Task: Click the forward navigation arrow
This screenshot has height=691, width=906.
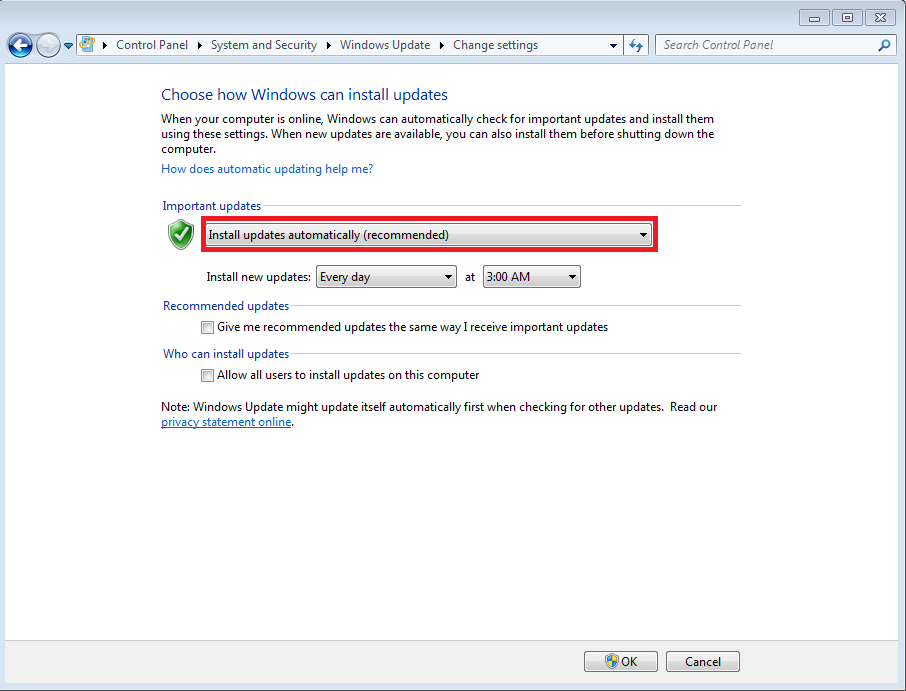Action: (x=47, y=45)
